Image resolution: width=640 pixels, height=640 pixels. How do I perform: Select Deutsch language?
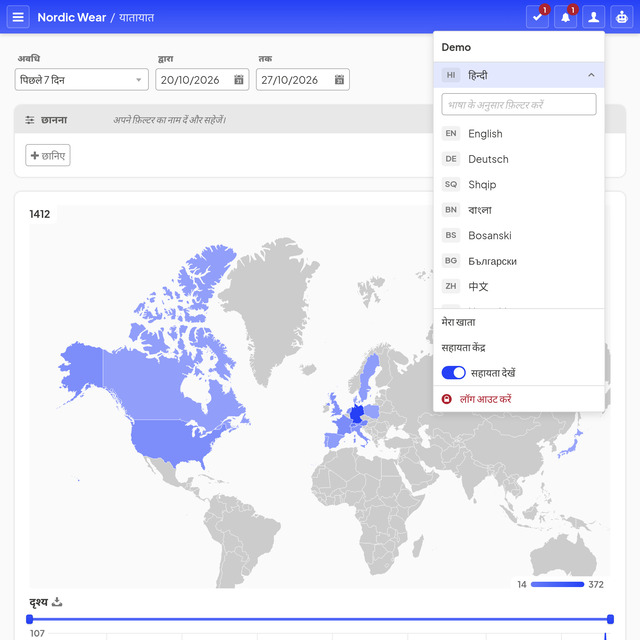point(519,159)
